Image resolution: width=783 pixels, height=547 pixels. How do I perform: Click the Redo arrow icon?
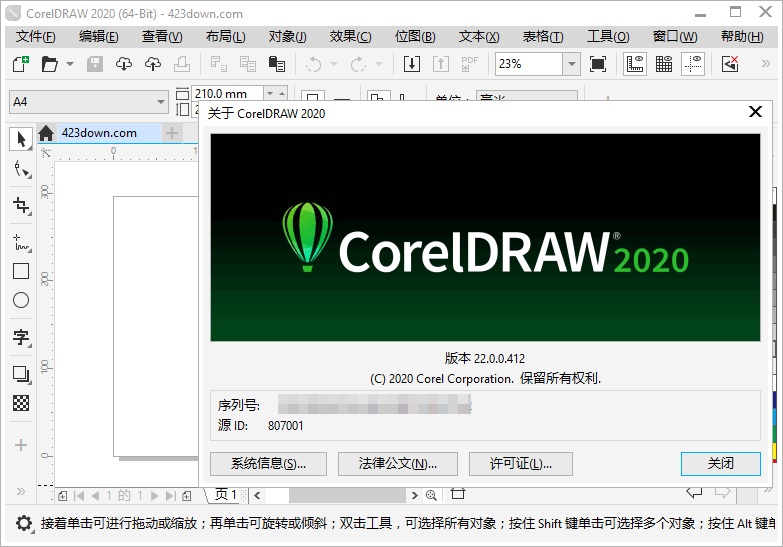(x=358, y=64)
